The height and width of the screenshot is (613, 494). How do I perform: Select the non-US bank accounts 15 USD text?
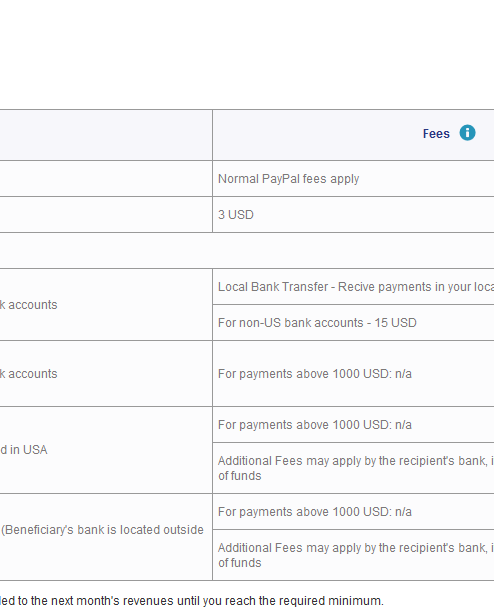pos(317,323)
